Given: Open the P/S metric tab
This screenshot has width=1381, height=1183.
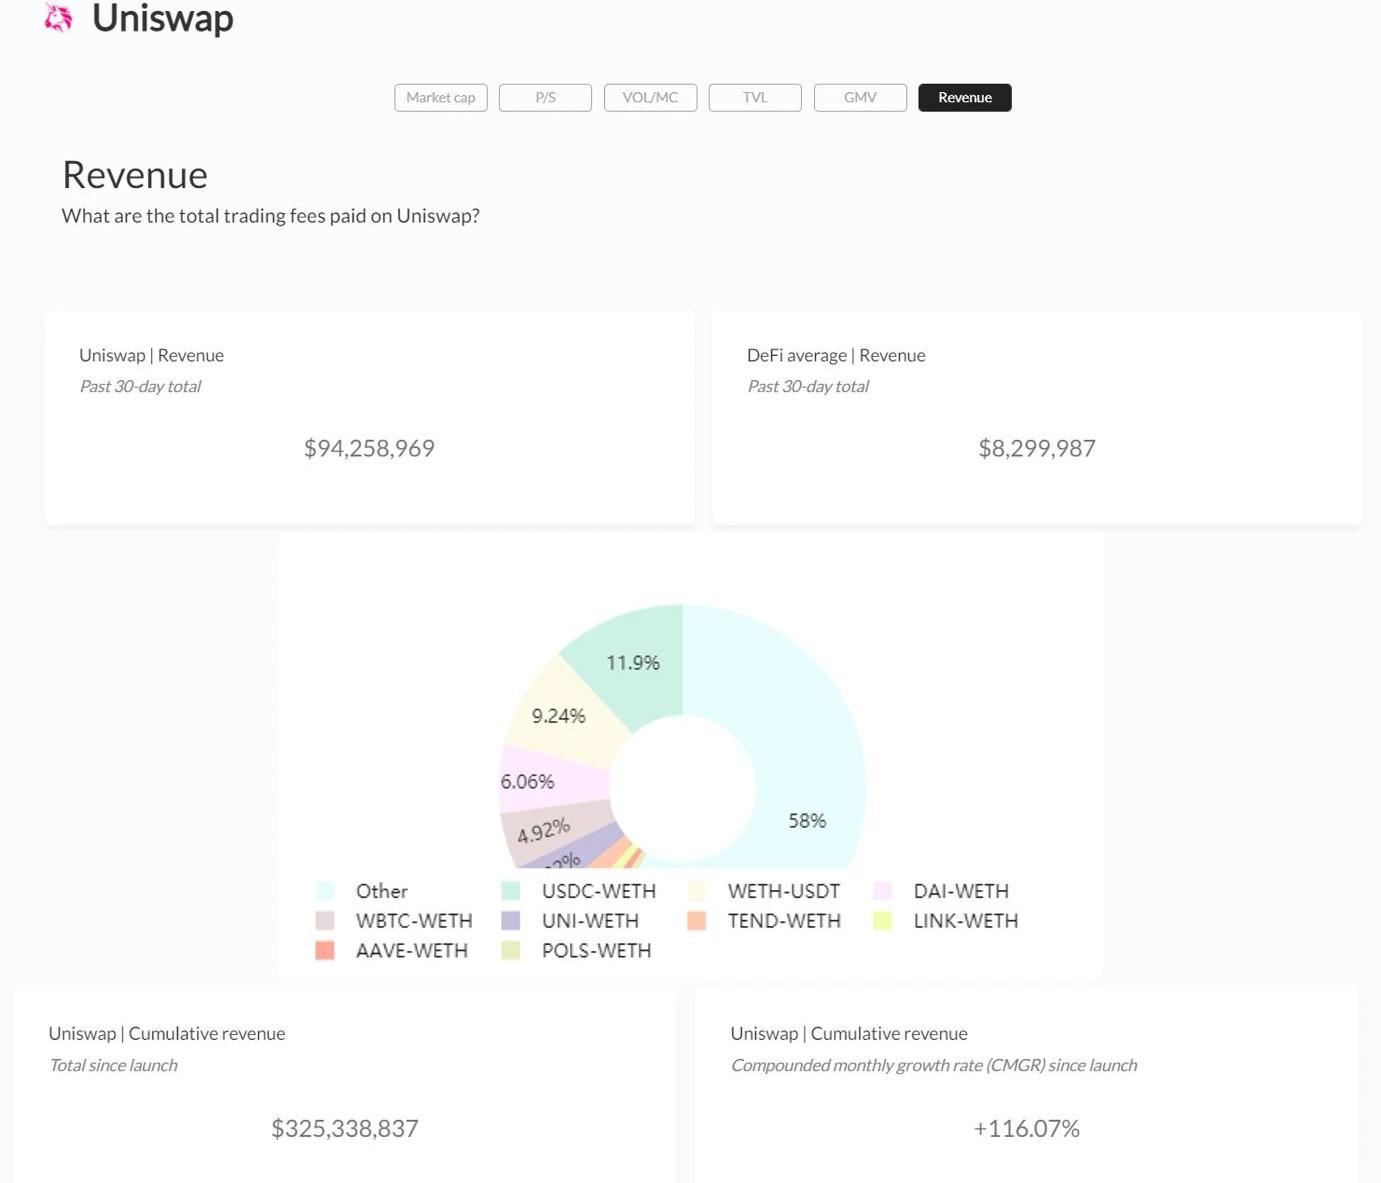Looking at the screenshot, I should coord(545,98).
